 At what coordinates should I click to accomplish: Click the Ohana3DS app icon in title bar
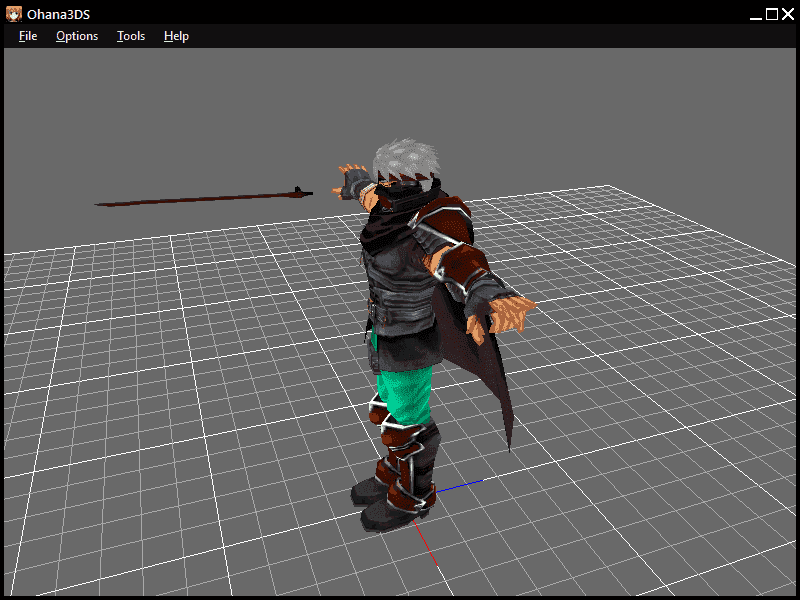[x=14, y=14]
